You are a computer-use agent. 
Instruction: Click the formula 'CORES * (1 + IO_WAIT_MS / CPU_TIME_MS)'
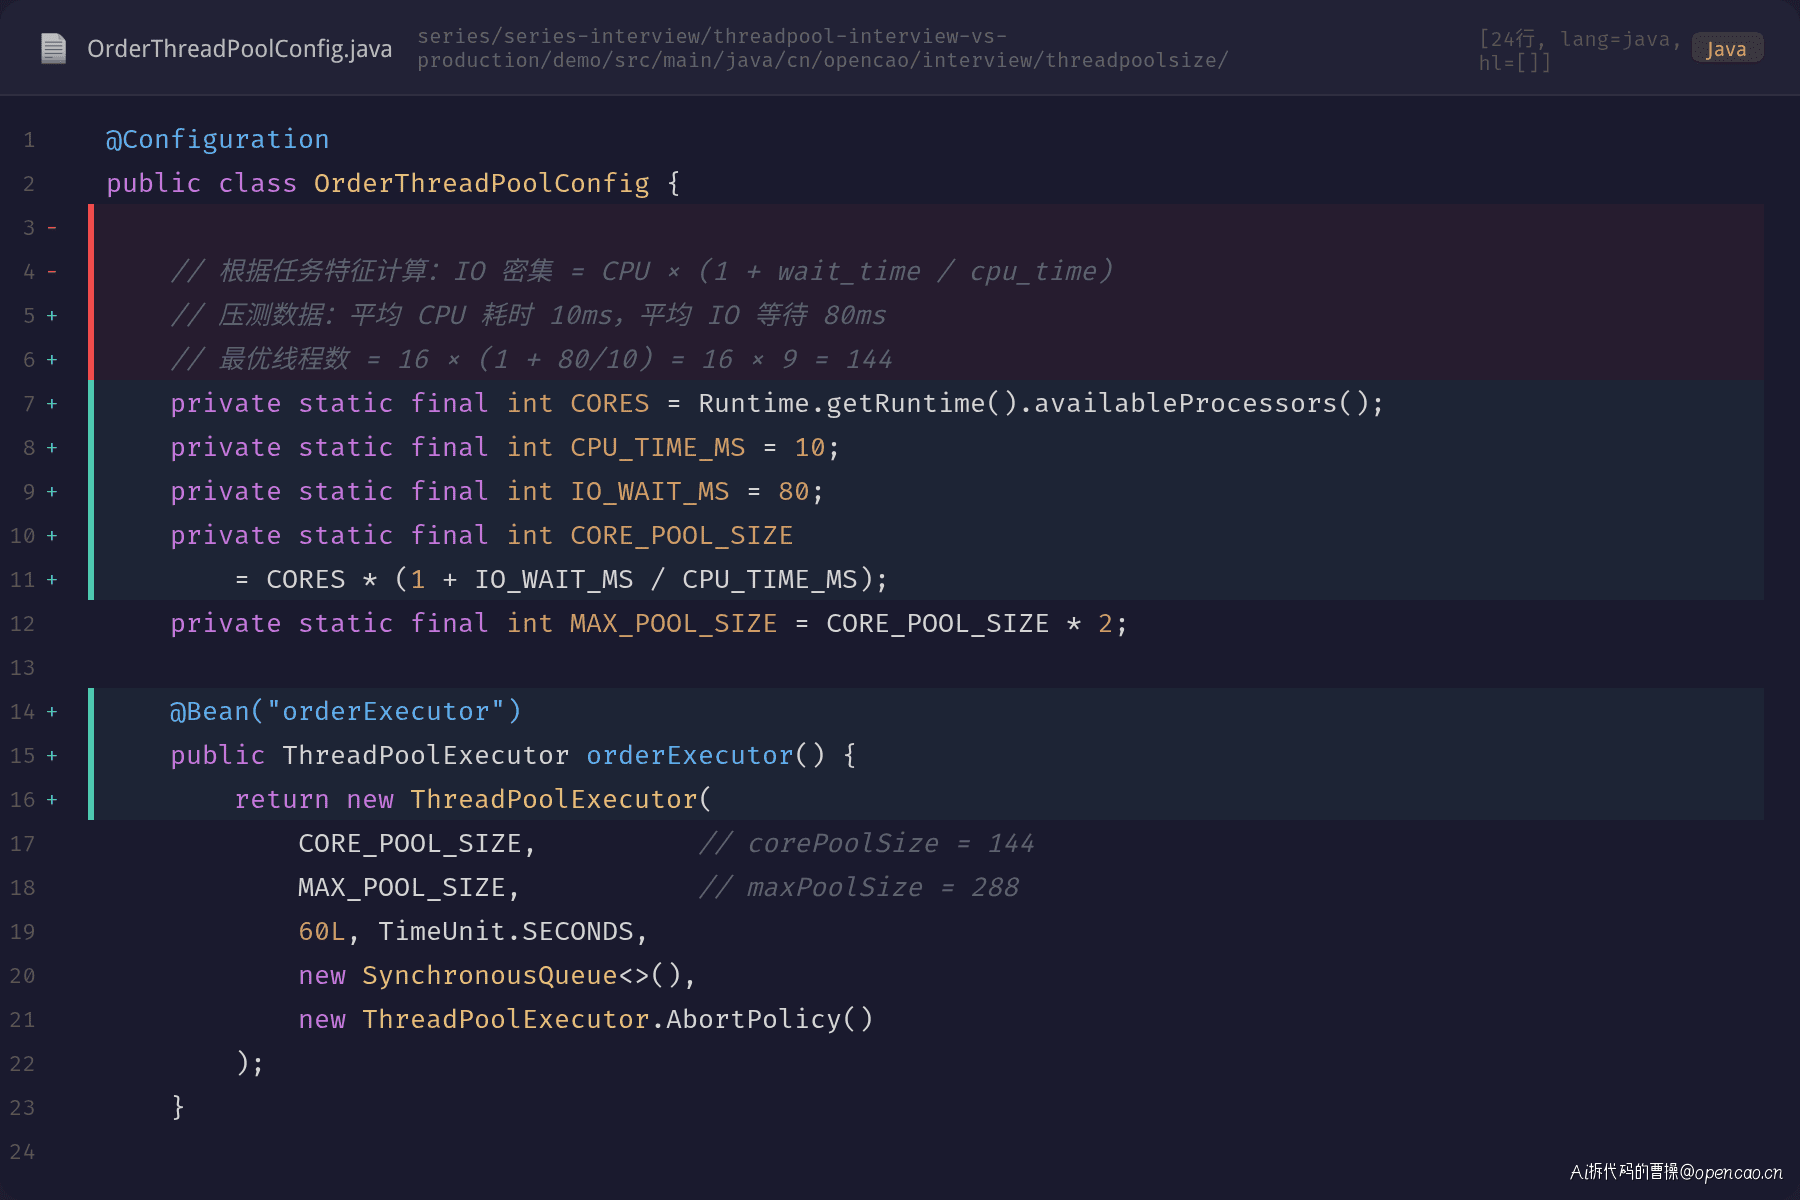570,579
